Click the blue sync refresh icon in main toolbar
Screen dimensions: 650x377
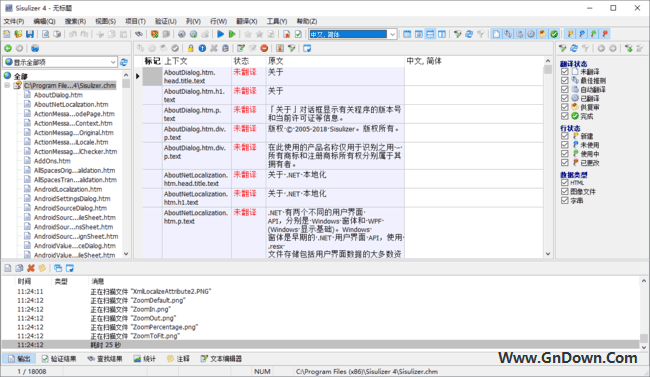point(469,34)
